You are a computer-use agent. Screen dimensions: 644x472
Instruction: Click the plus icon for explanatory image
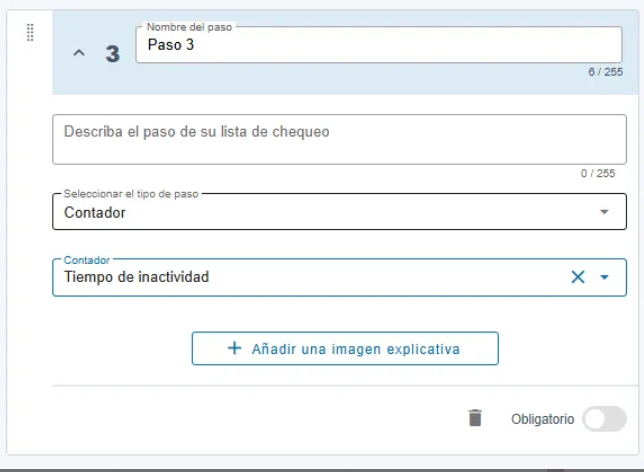click(235, 348)
